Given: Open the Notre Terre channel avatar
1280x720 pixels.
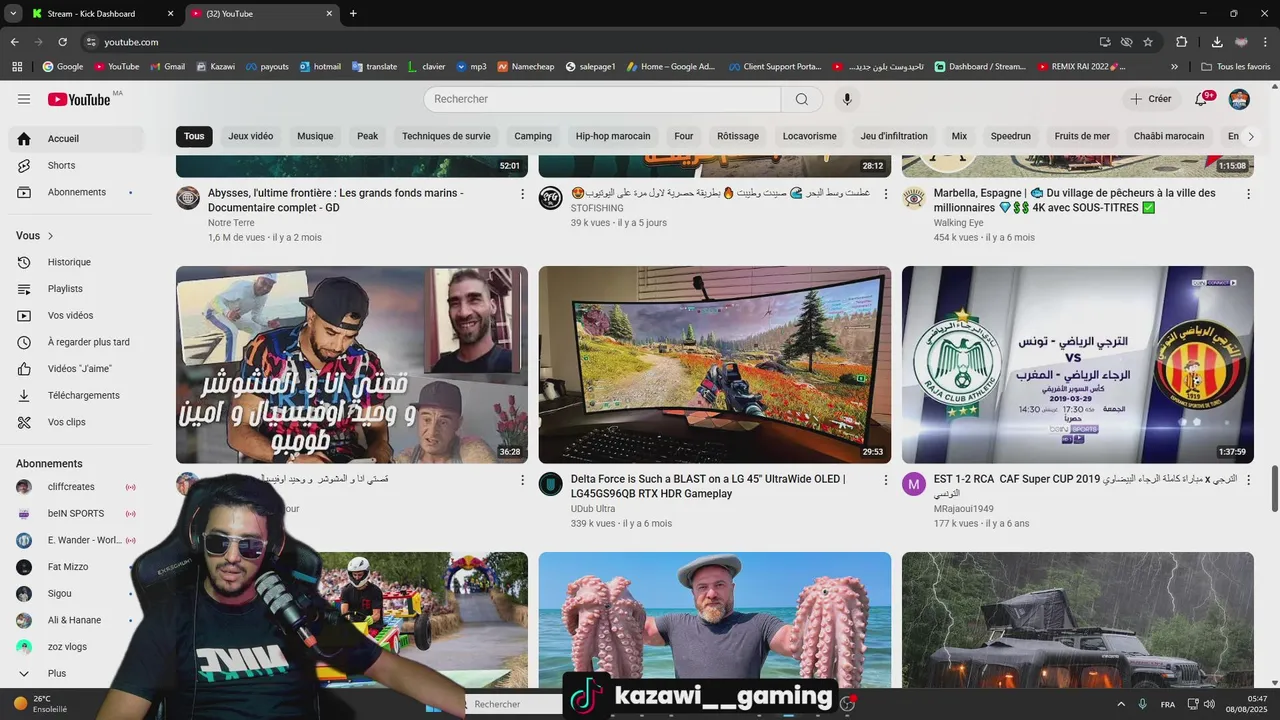Looking at the screenshot, I should (x=188, y=198).
